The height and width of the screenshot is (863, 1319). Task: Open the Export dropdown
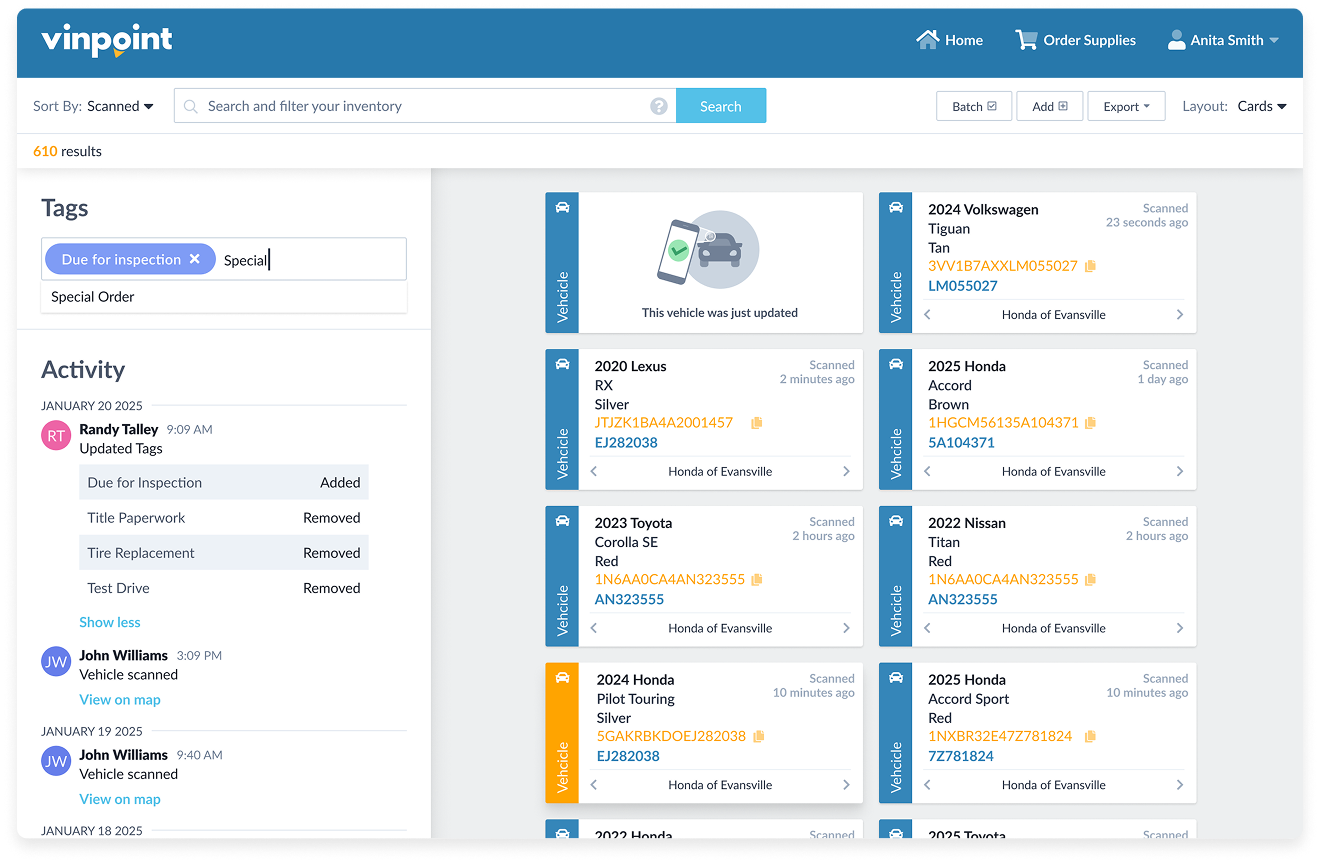coord(1126,106)
